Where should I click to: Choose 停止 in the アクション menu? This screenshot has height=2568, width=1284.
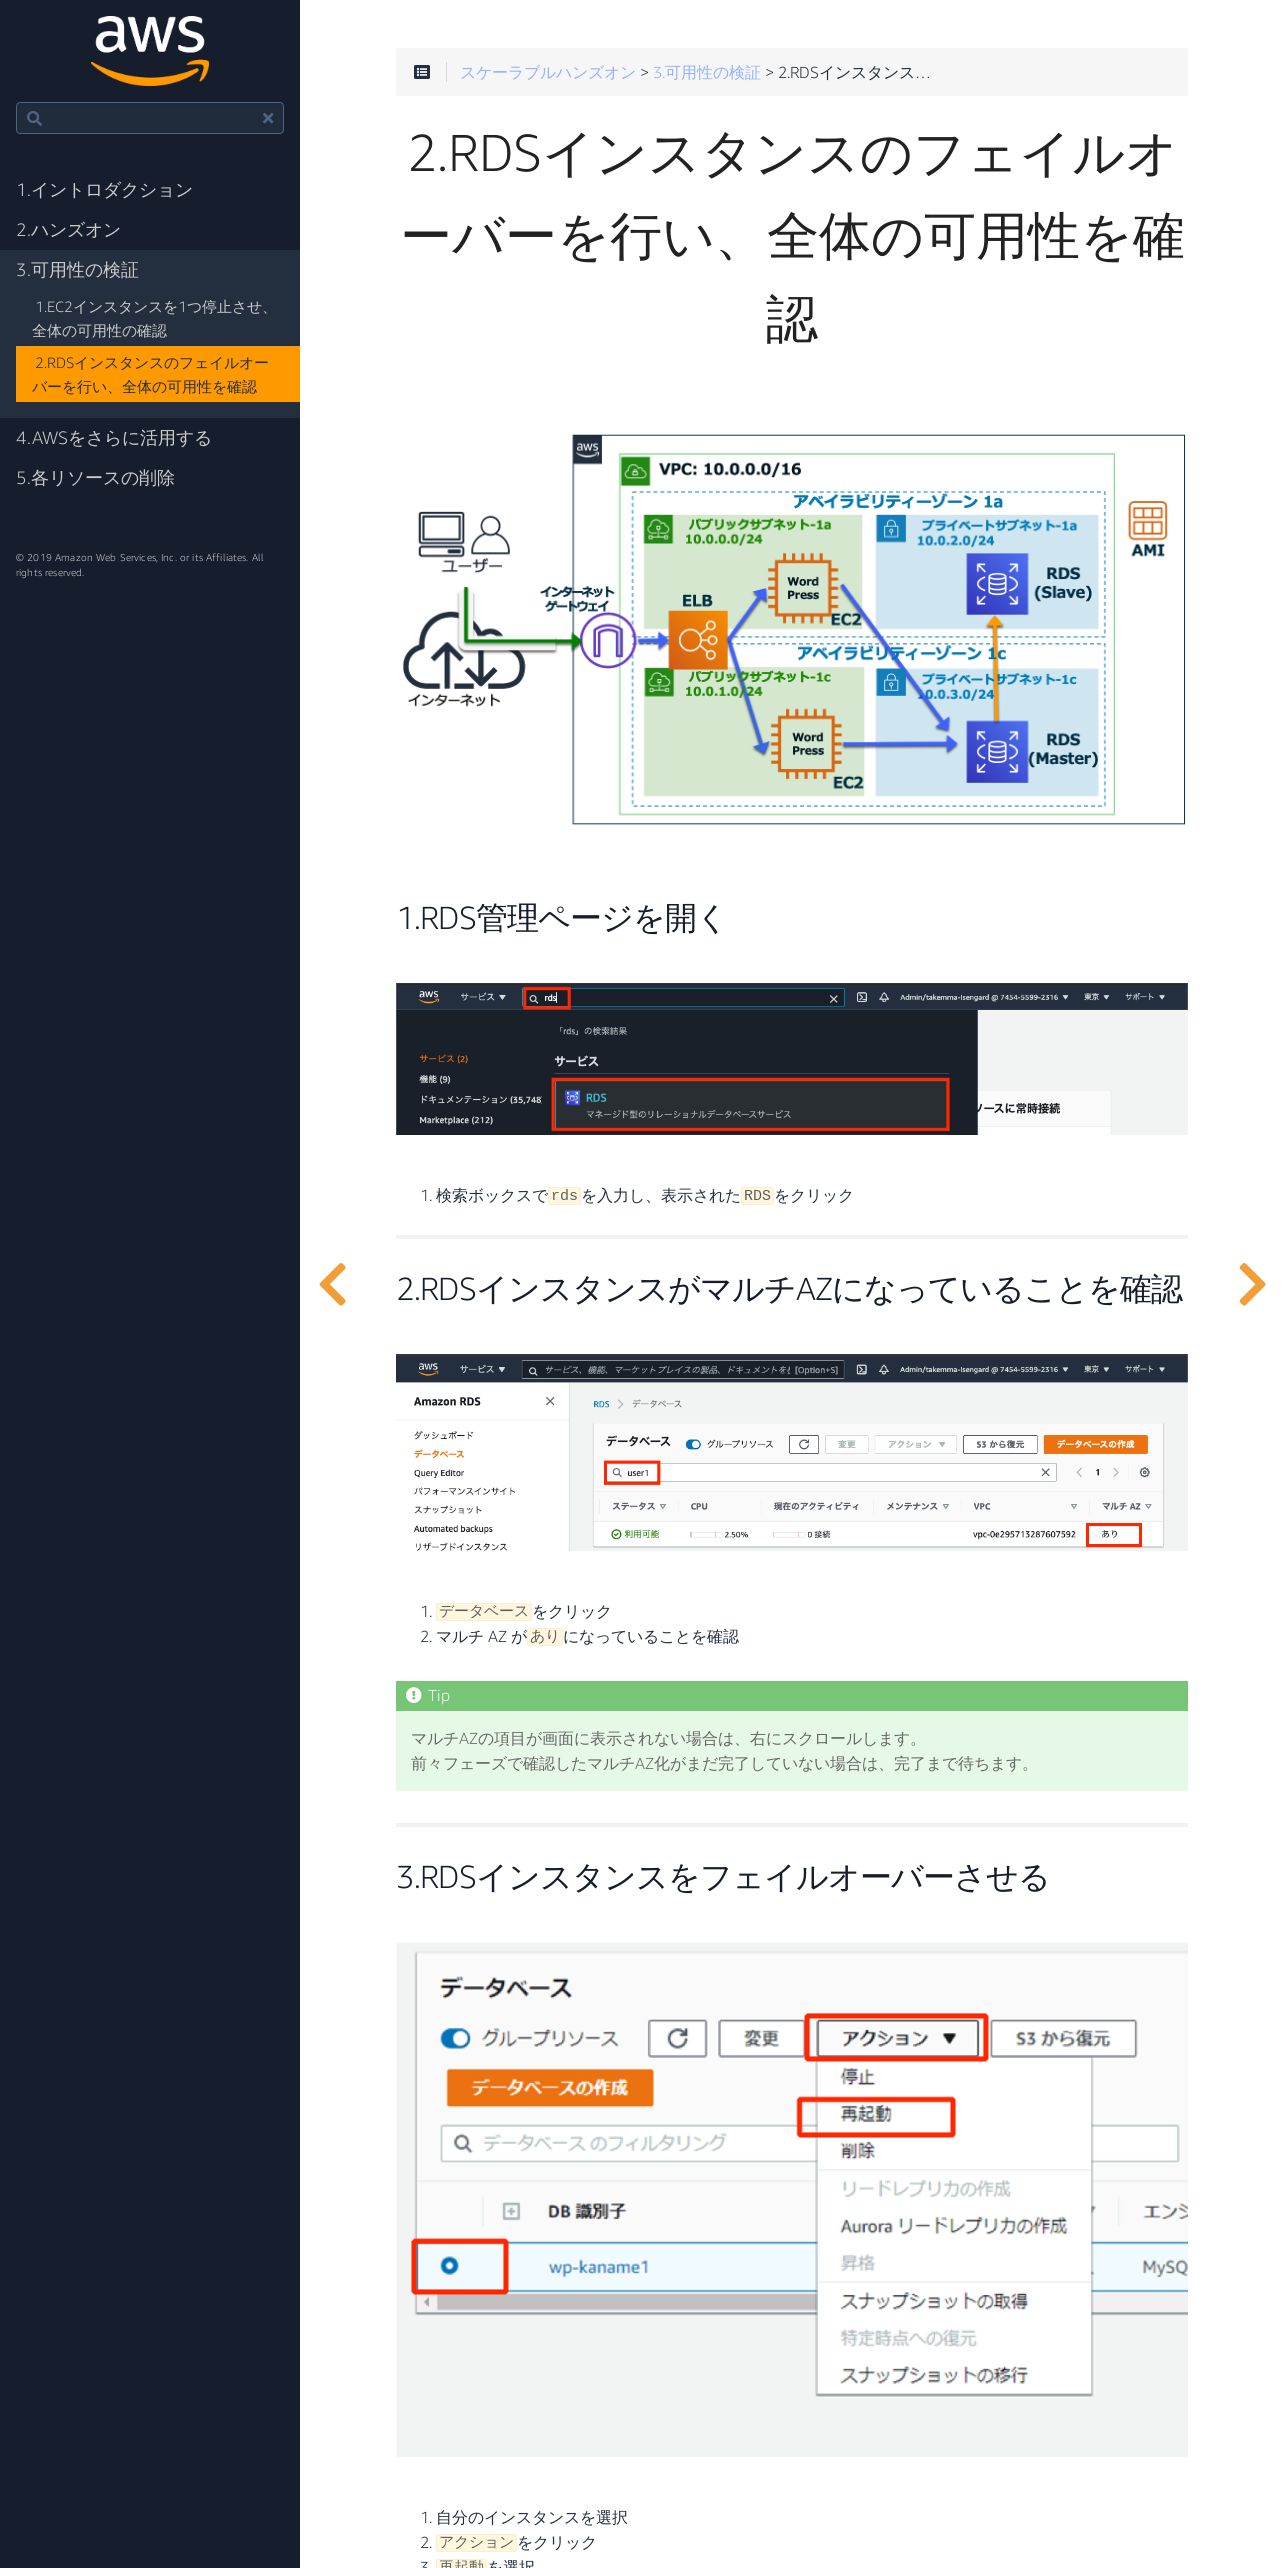[857, 2076]
